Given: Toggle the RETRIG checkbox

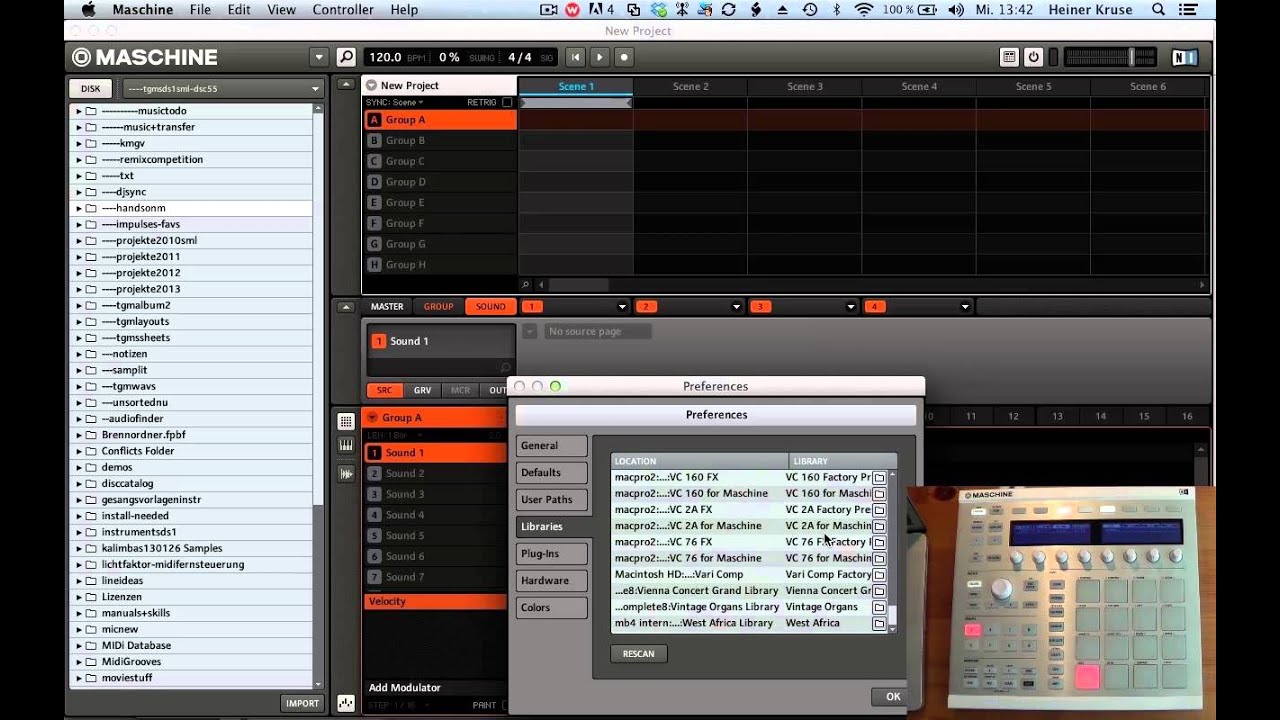Looking at the screenshot, I should 507,102.
